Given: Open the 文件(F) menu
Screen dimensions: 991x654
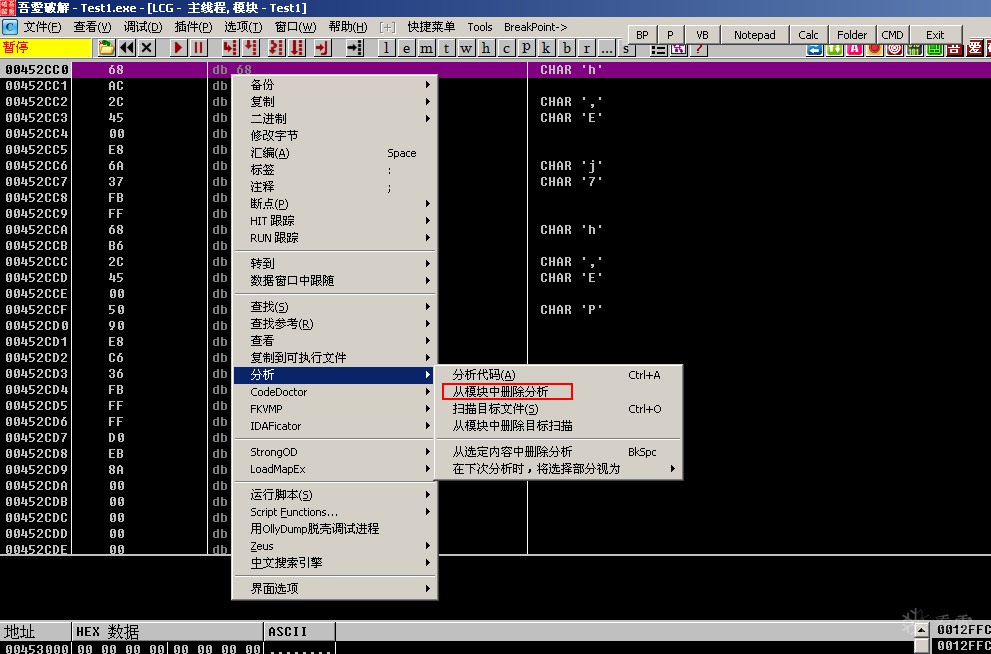Looking at the screenshot, I should (x=42, y=27).
